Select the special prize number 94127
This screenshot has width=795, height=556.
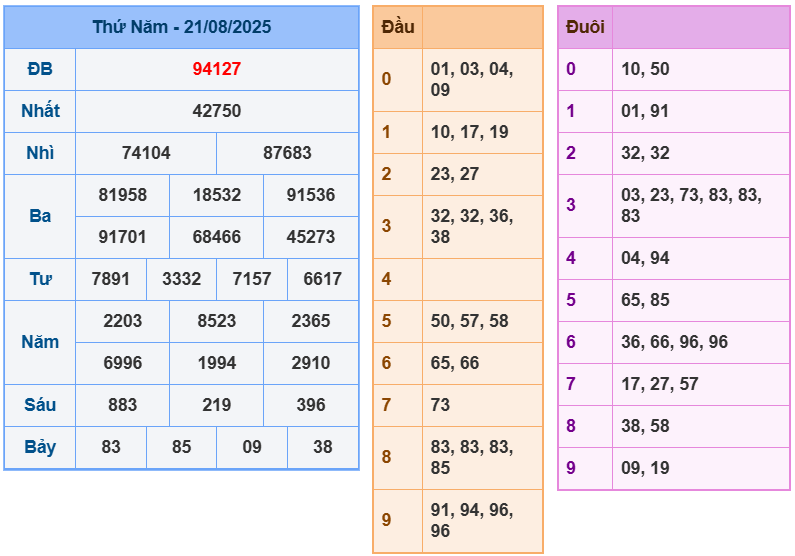[x=217, y=69]
